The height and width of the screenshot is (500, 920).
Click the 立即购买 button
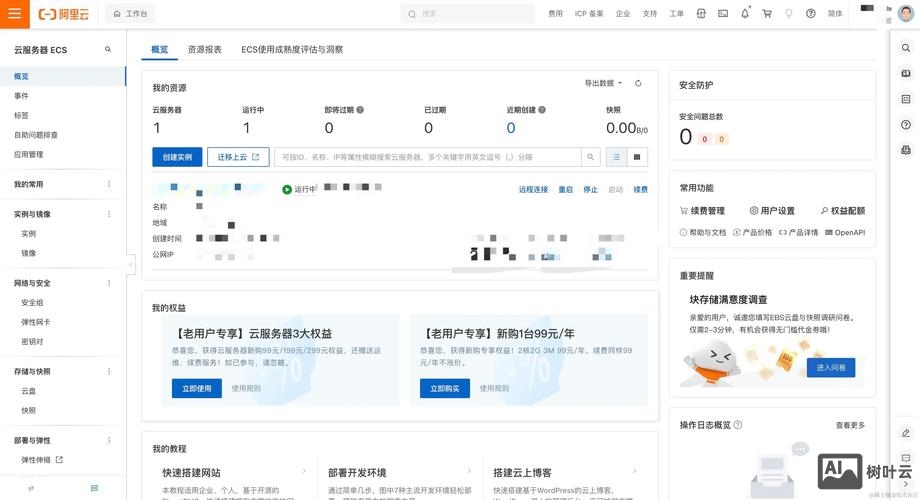click(x=445, y=388)
